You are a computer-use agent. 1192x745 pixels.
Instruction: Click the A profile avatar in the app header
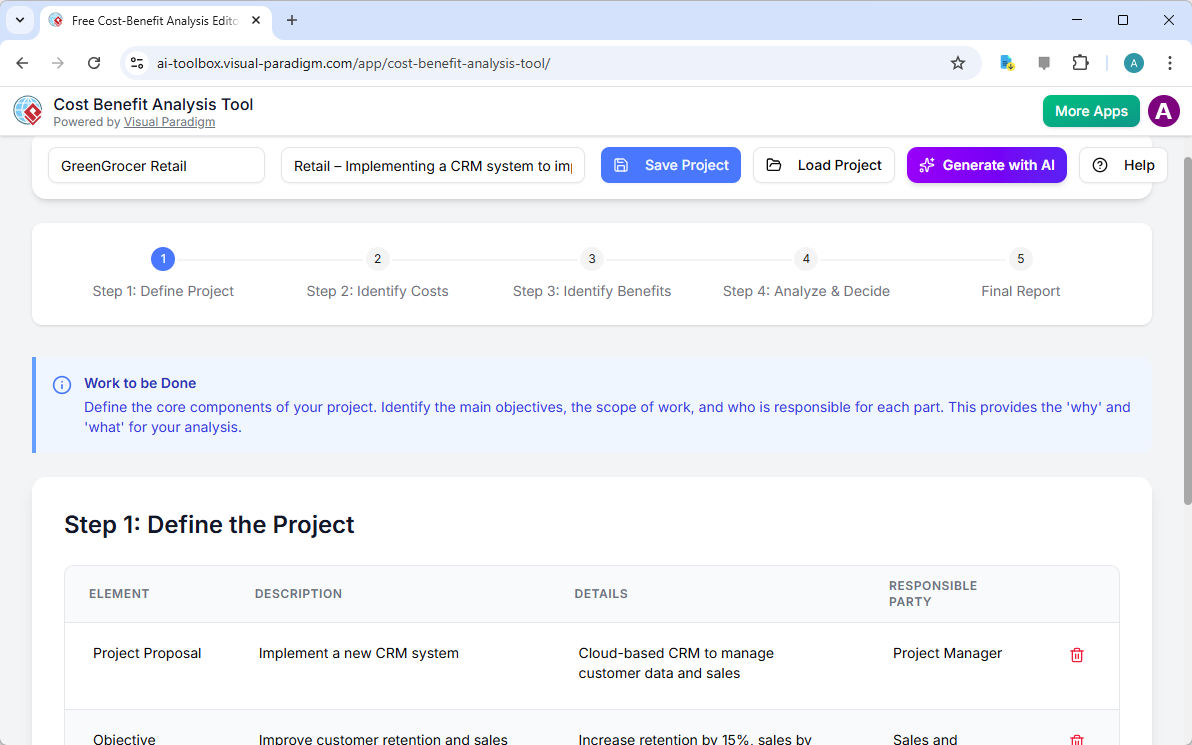click(x=1163, y=111)
